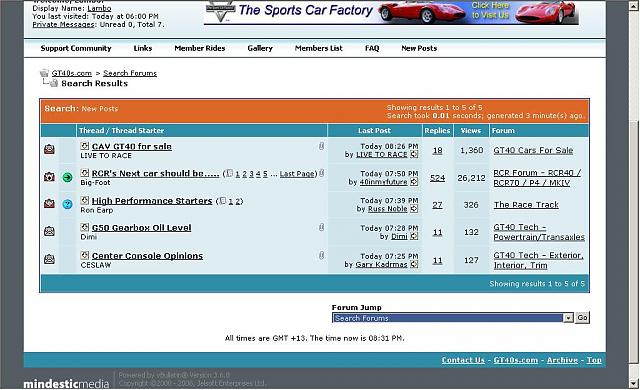The width and height of the screenshot is (640, 390).
Task: Click the page scrollbar down arrow
Action: point(633,383)
